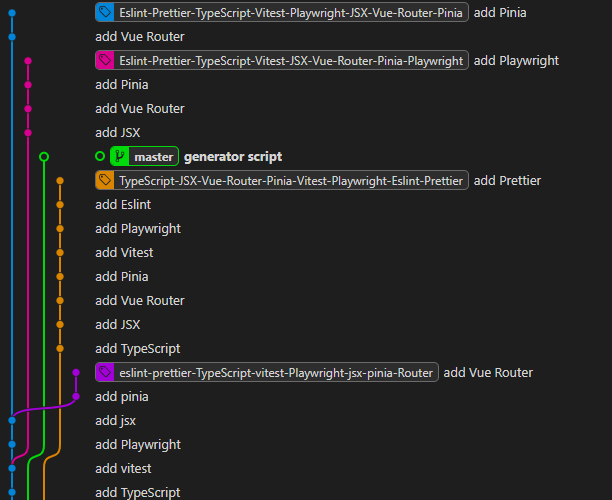This screenshot has height=500, width=612.
Task: Select the add Prettier commit message
Action: pos(507,181)
